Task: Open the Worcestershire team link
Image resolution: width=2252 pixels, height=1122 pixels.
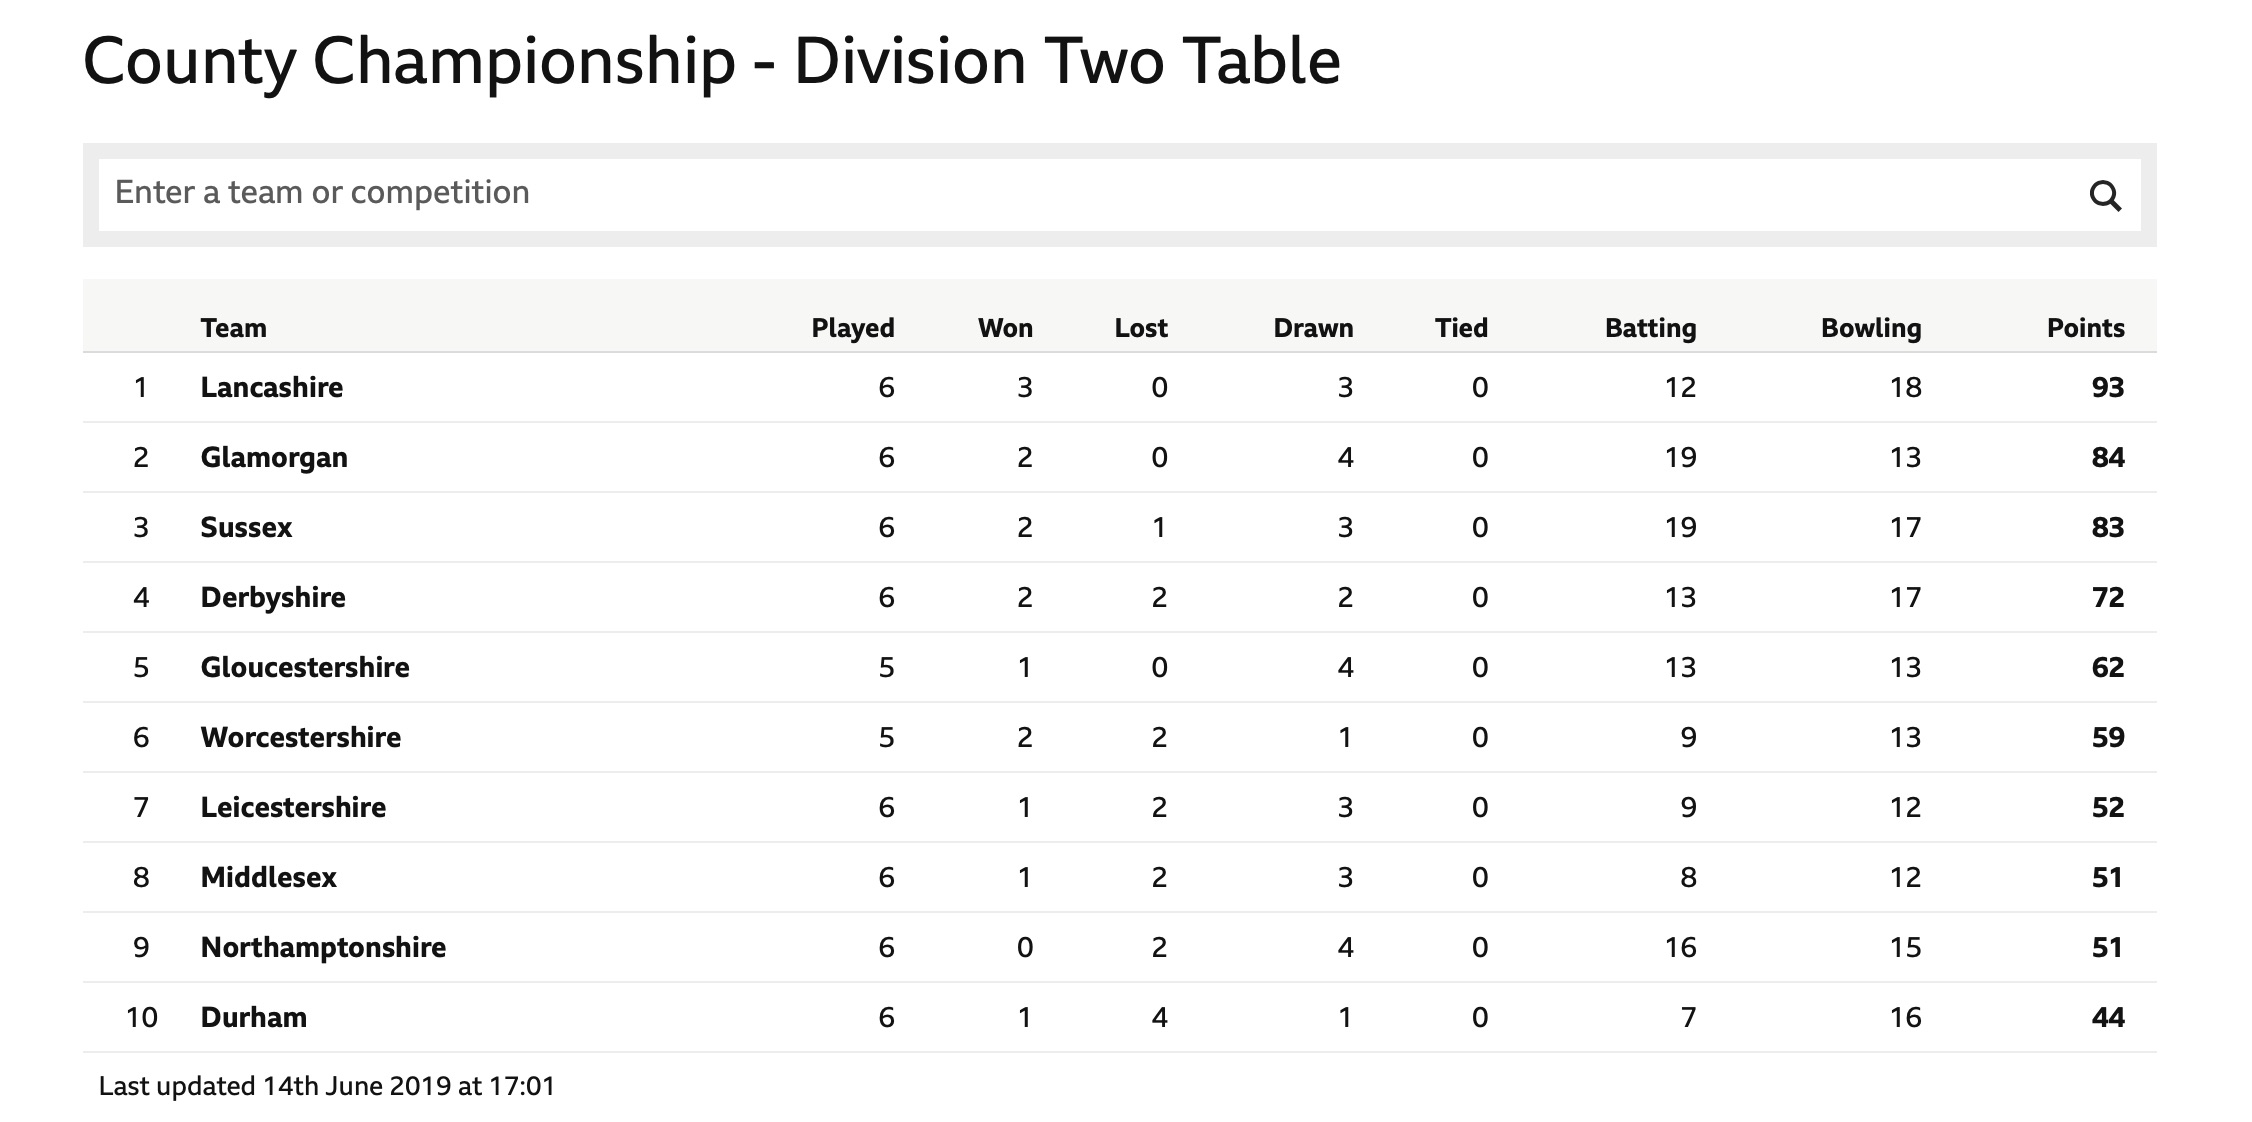Action: coord(300,737)
